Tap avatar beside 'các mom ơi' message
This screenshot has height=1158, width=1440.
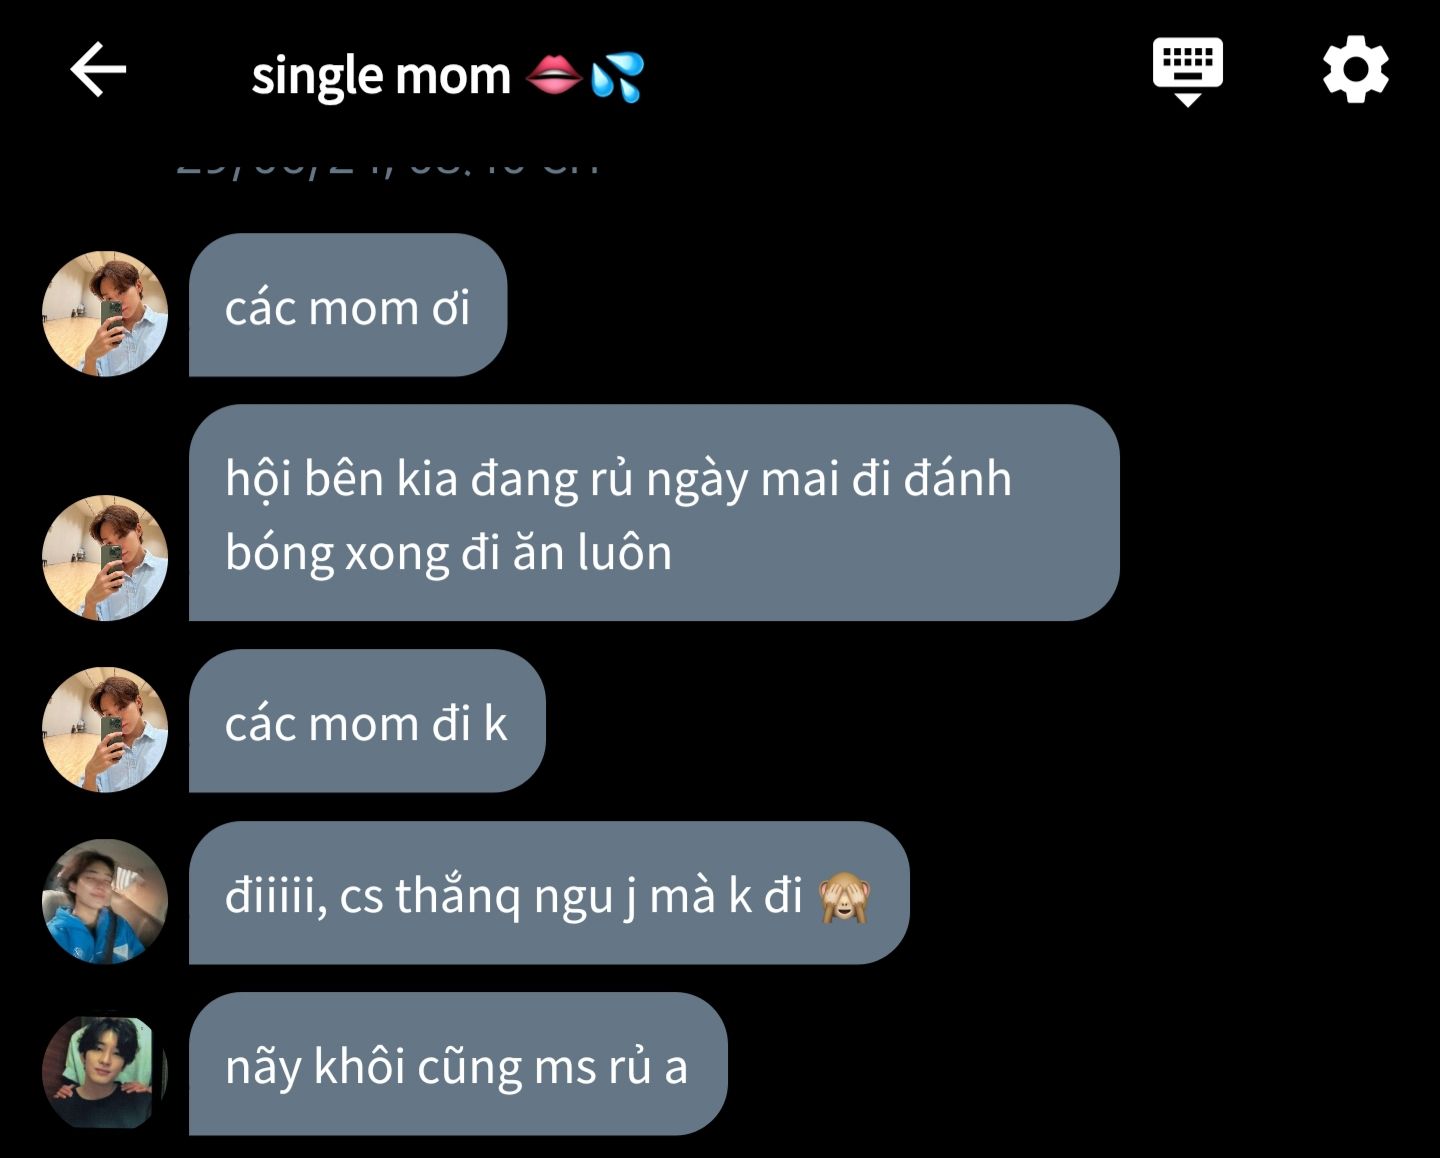(x=105, y=314)
